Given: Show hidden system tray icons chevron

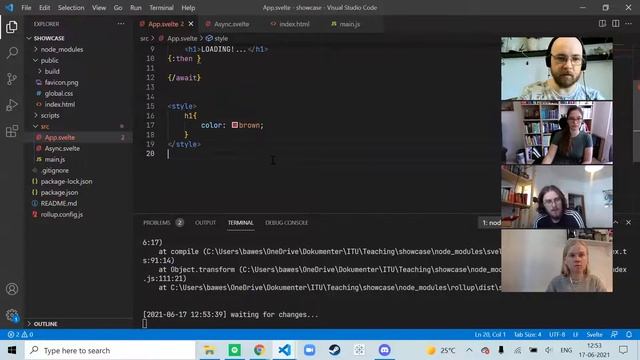Looking at the screenshot, I should point(469,350).
